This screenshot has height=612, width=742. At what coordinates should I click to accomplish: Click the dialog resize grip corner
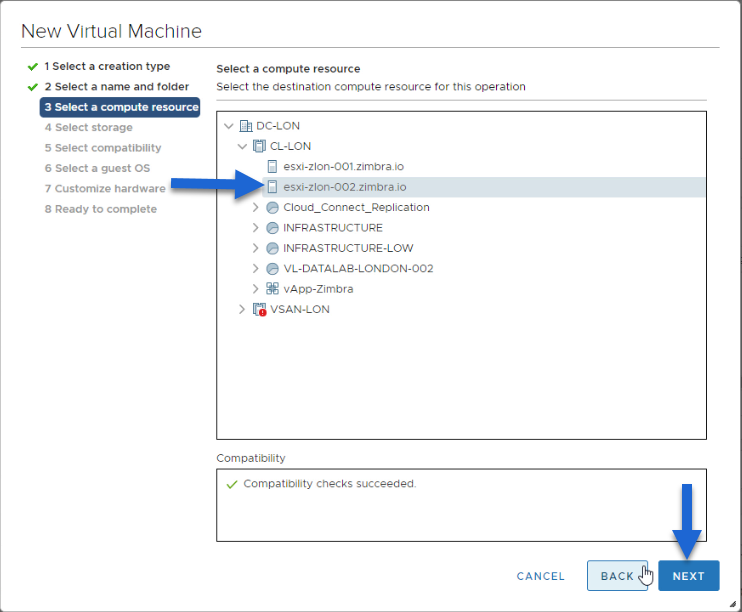732,603
